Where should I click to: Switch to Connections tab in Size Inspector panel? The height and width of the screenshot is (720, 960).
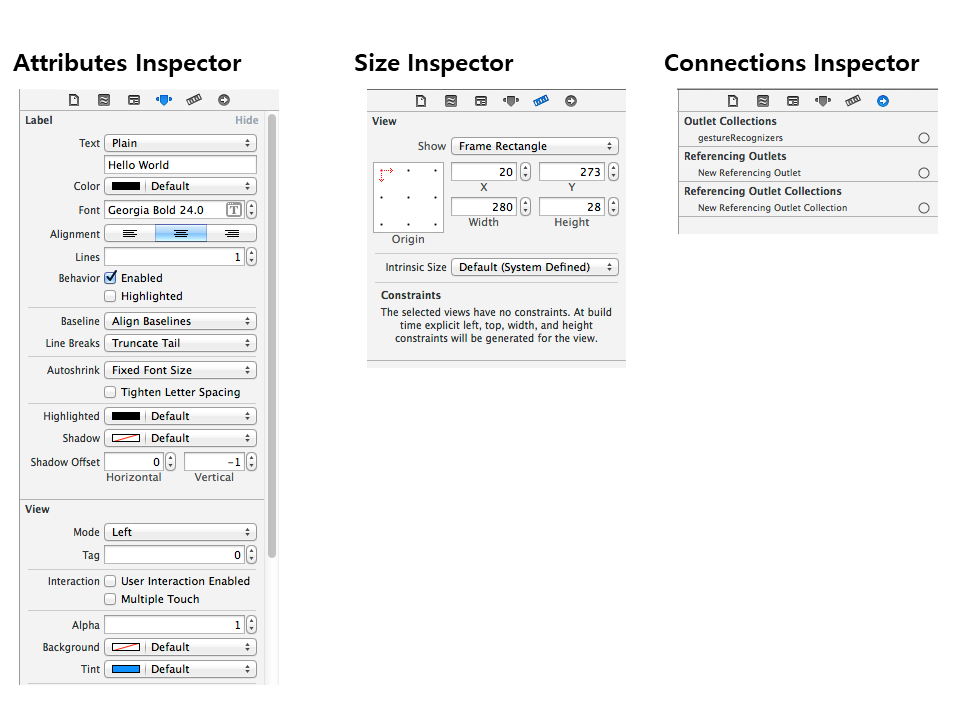[x=571, y=101]
